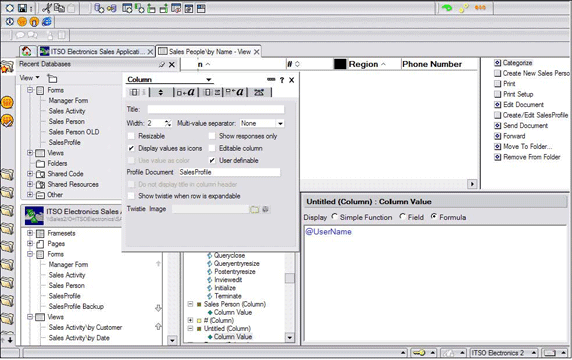Image resolution: width=572 pixels, height=360 pixels.
Task: Switch to Sales People\by Name - View tab
Action: coord(209,52)
